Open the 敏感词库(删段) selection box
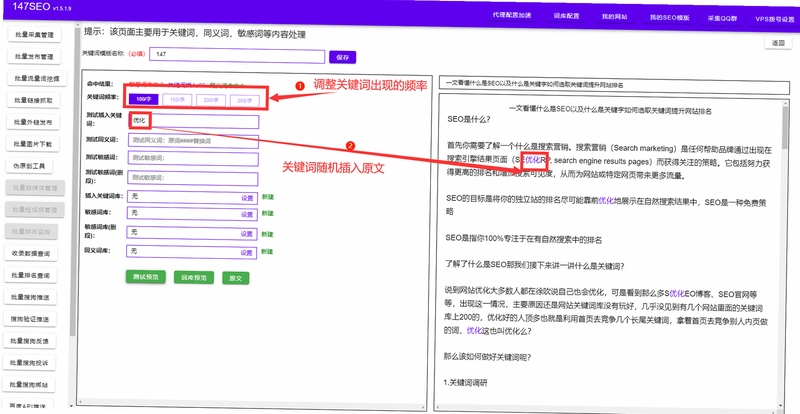Image resolution: width=800 pixels, height=414 pixels. click(x=192, y=233)
